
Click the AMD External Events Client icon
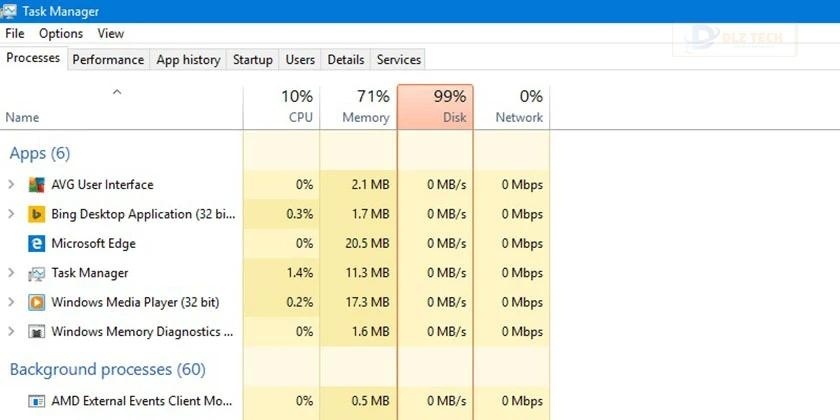[37, 402]
